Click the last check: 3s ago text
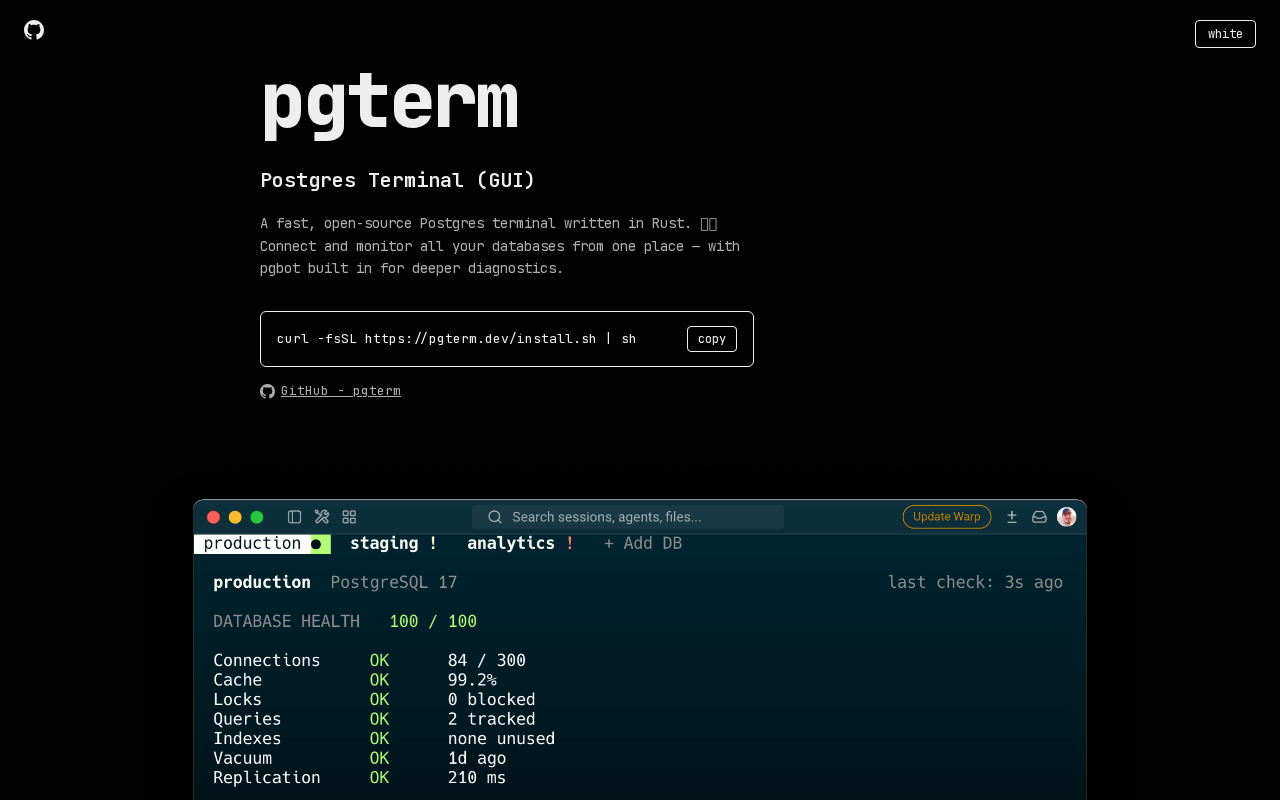This screenshot has width=1280, height=800. point(976,583)
